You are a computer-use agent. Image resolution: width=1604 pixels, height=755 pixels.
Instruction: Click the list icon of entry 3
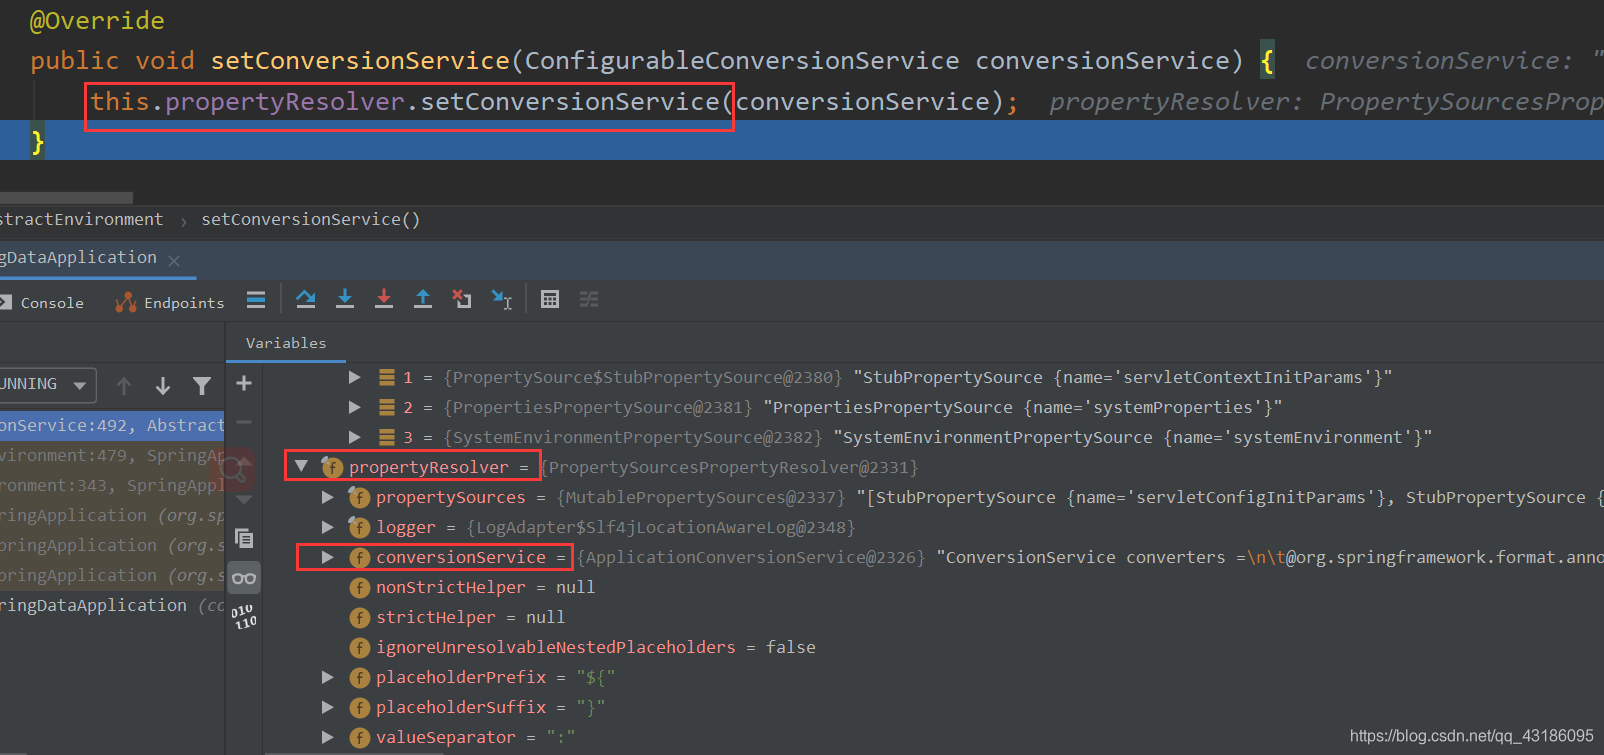pyautogui.click(x=386, y=437)
